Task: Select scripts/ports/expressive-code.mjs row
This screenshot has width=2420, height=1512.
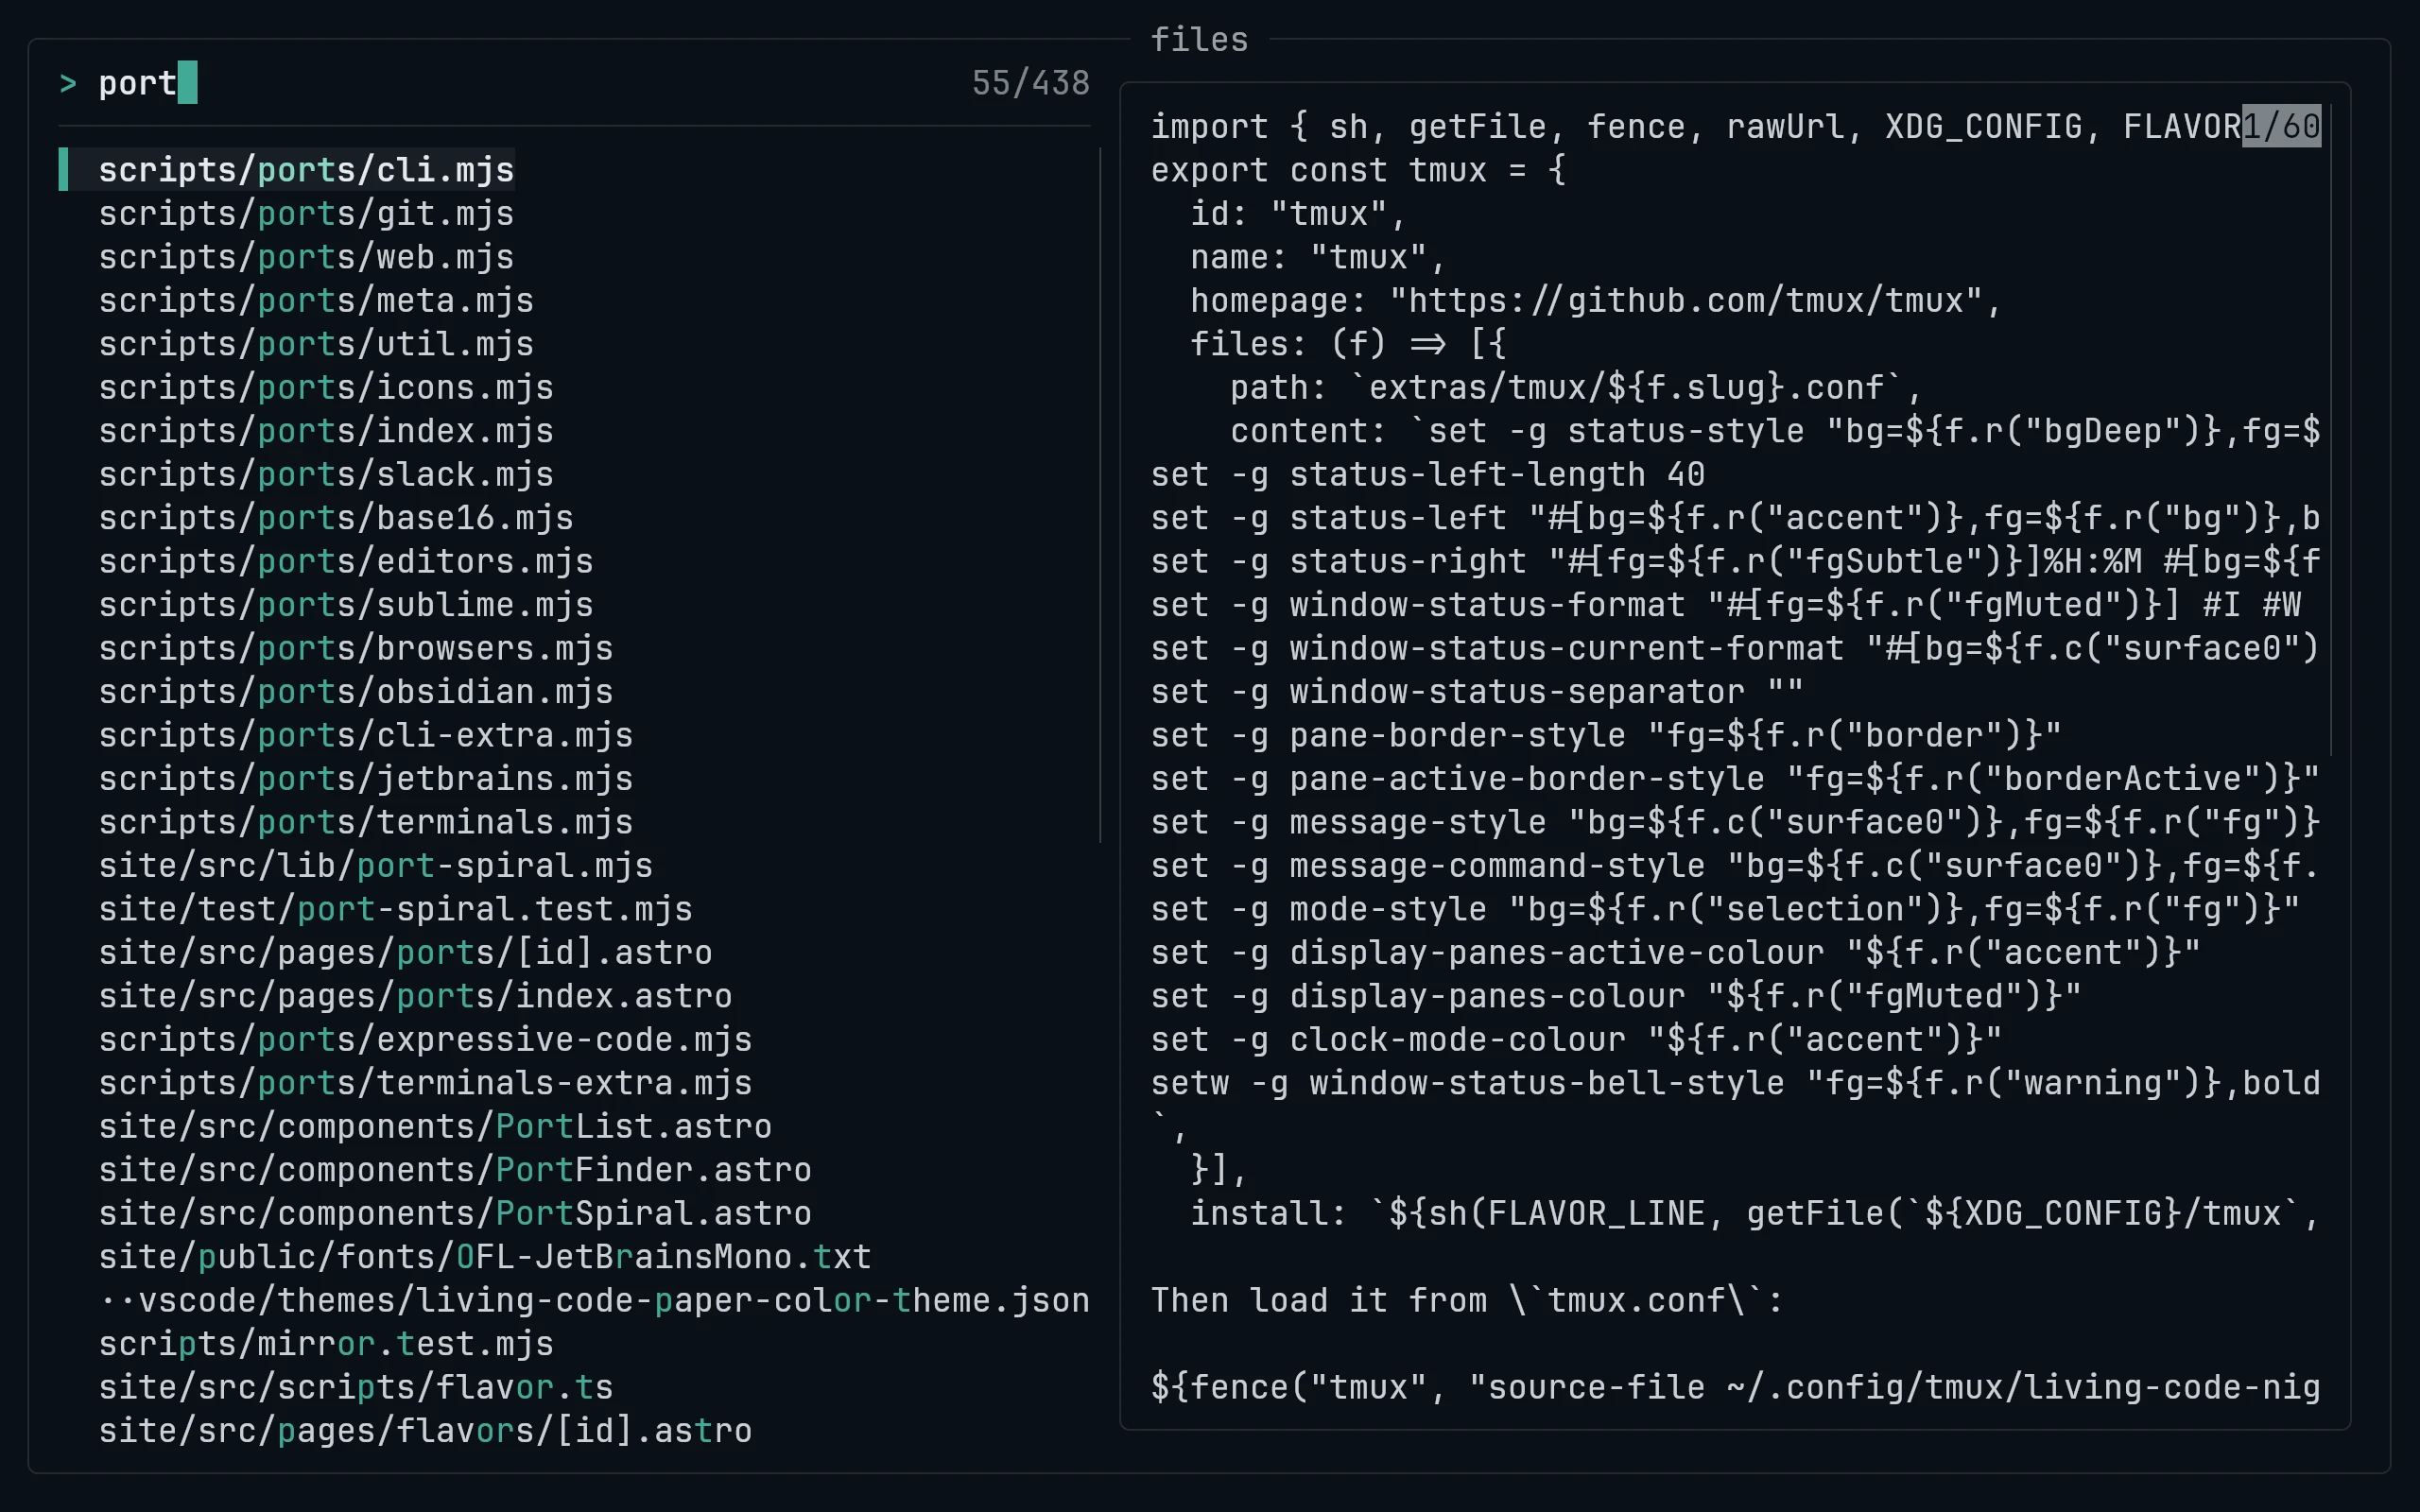Action: 426,1040
